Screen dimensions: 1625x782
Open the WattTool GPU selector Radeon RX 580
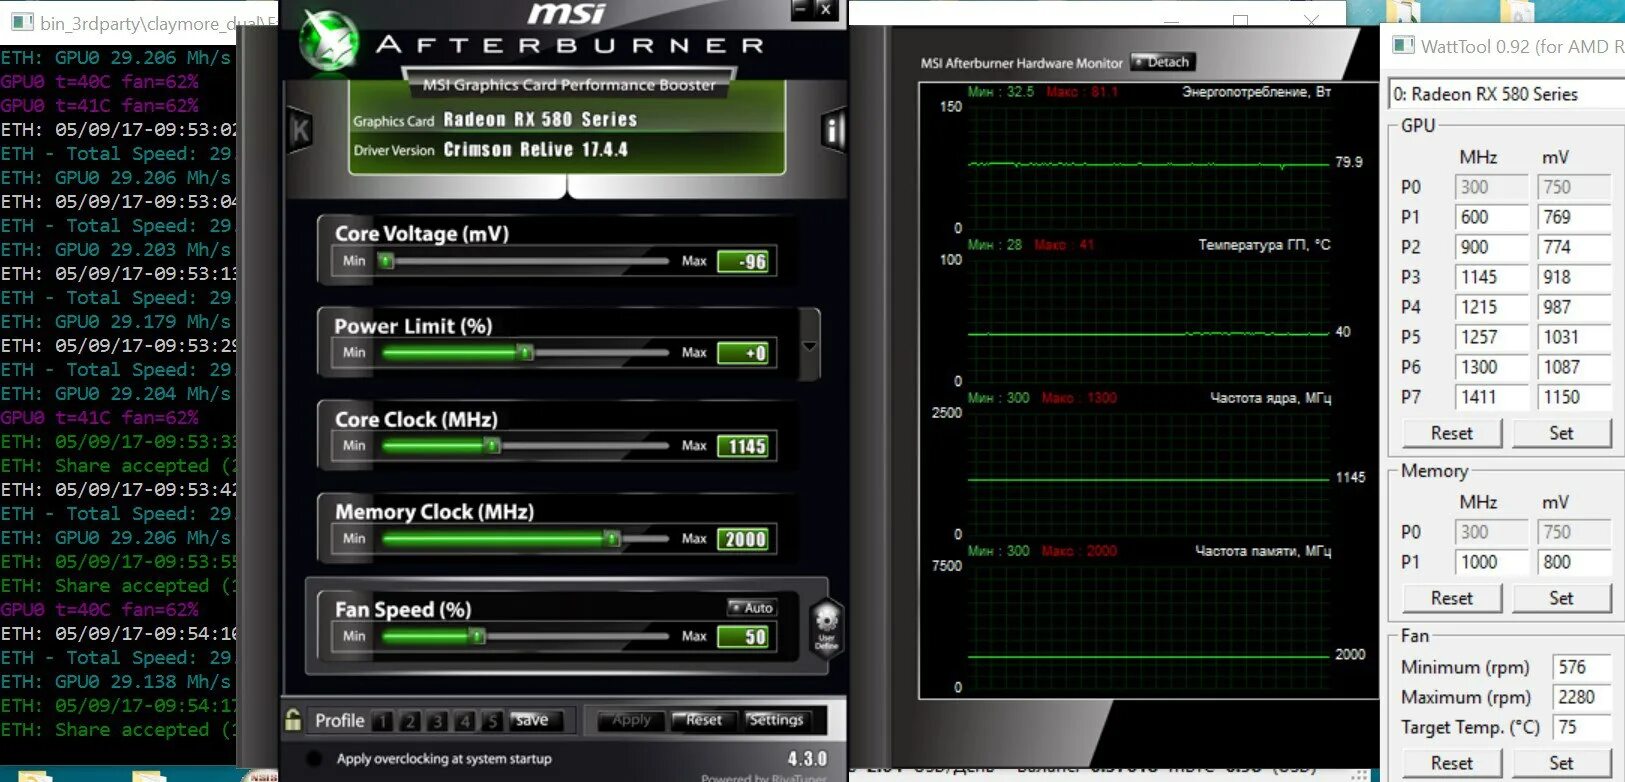coord(1506,94)
